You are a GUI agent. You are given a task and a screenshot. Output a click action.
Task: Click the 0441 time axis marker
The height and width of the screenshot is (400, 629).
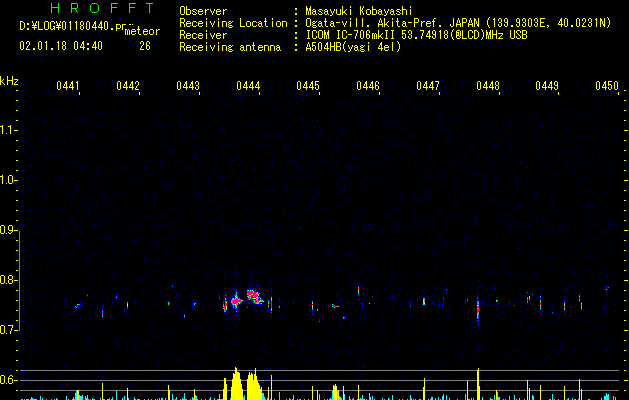point(68,85)
